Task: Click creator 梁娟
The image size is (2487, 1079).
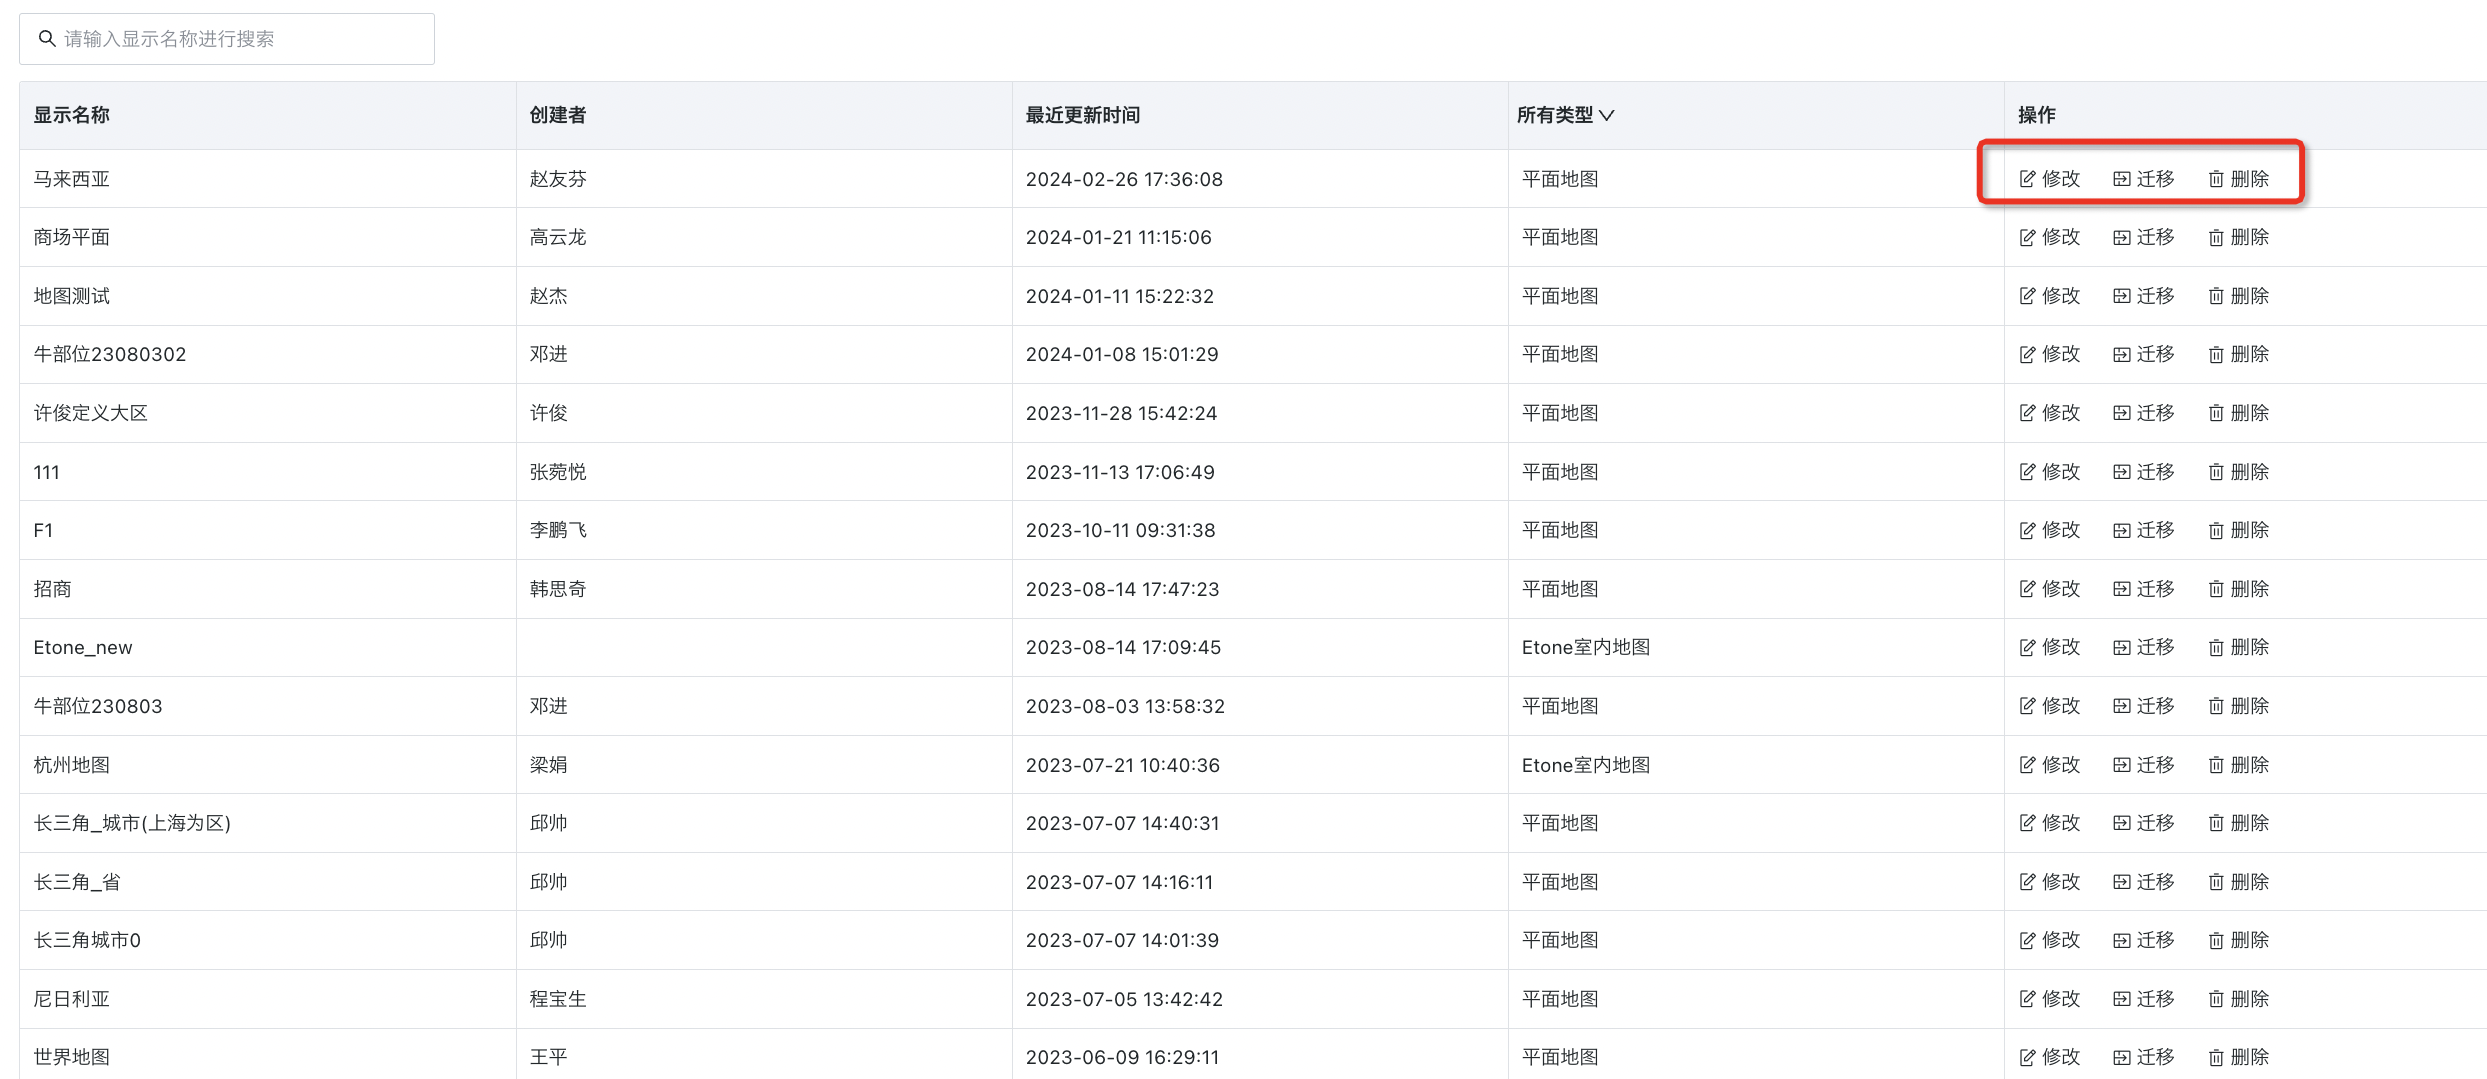Action: [548, 765]
